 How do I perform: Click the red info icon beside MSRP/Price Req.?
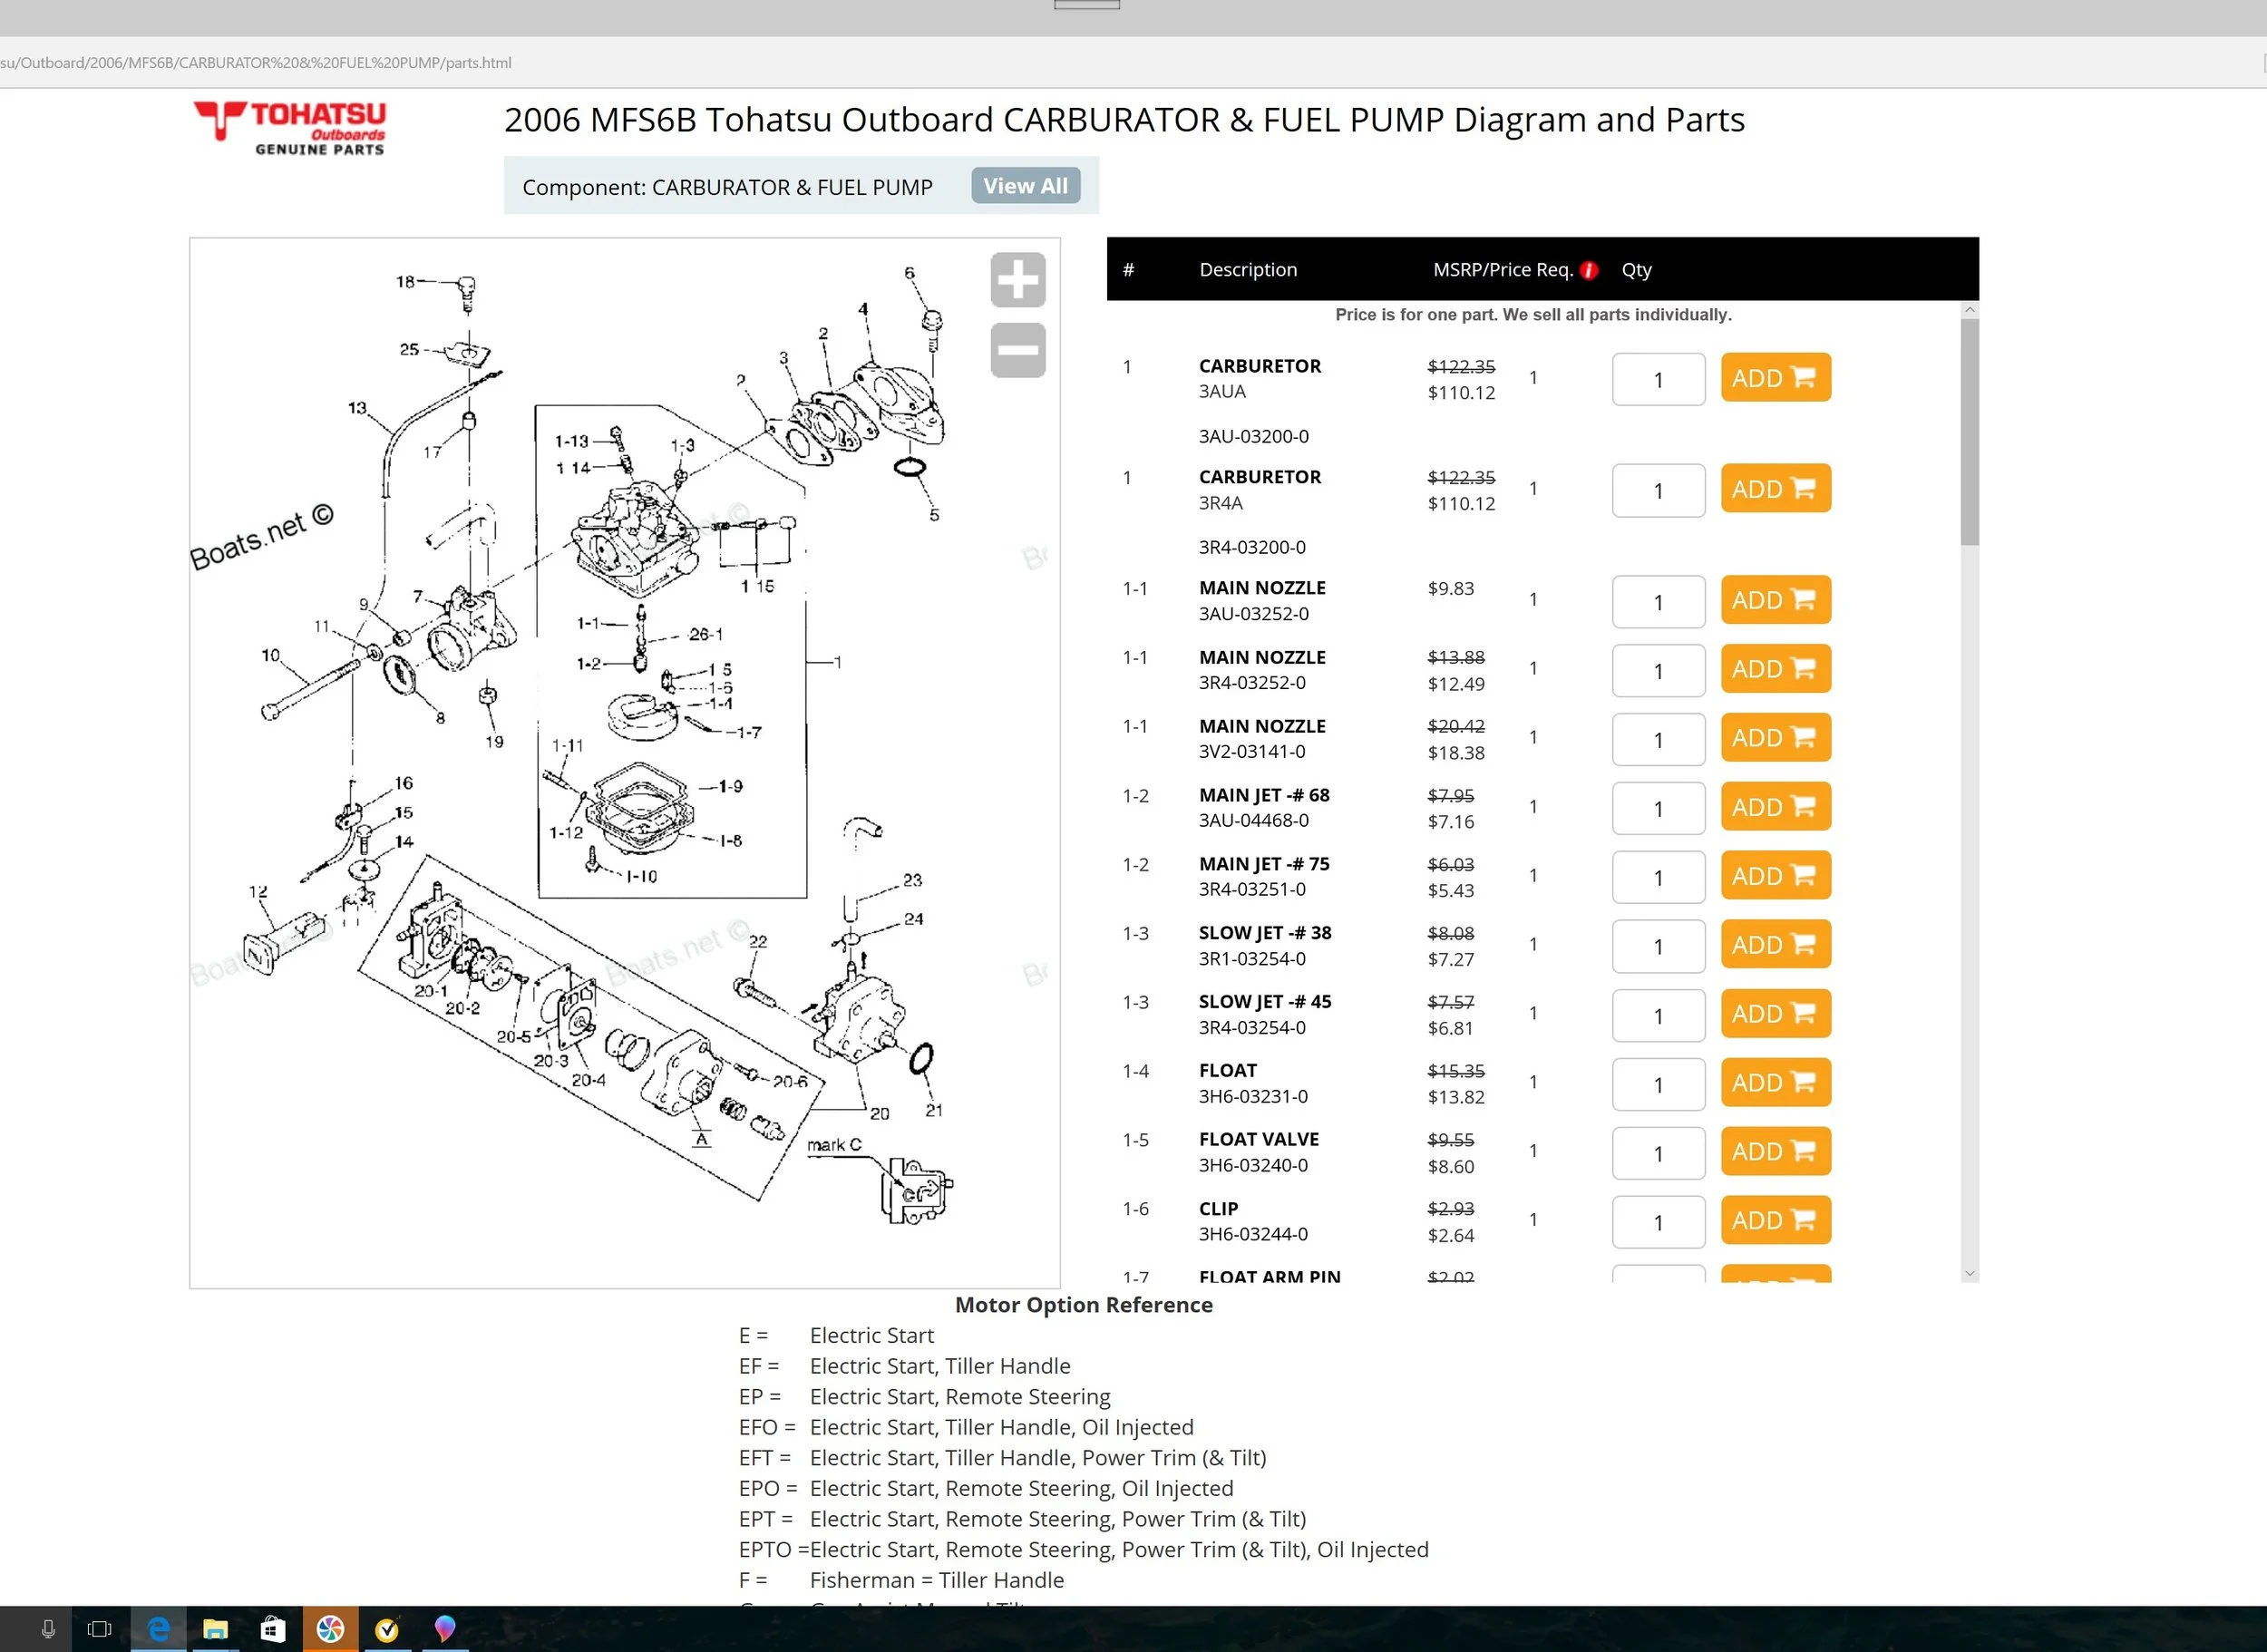[1589, 270]
